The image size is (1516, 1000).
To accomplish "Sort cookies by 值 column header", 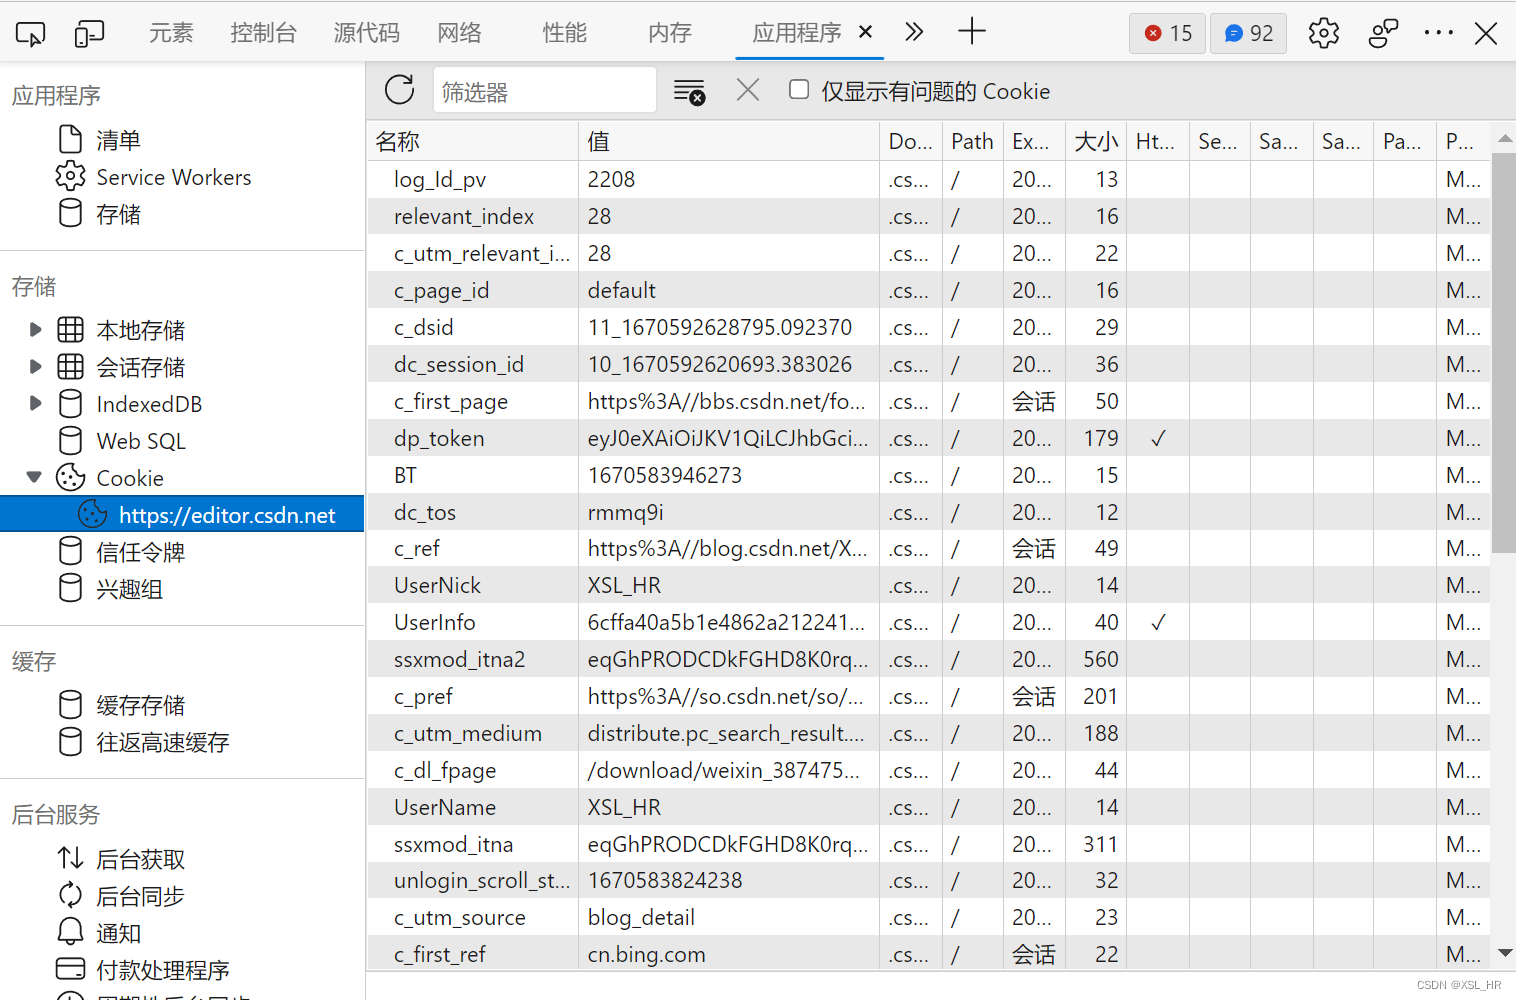I will [x=729, y=141].
